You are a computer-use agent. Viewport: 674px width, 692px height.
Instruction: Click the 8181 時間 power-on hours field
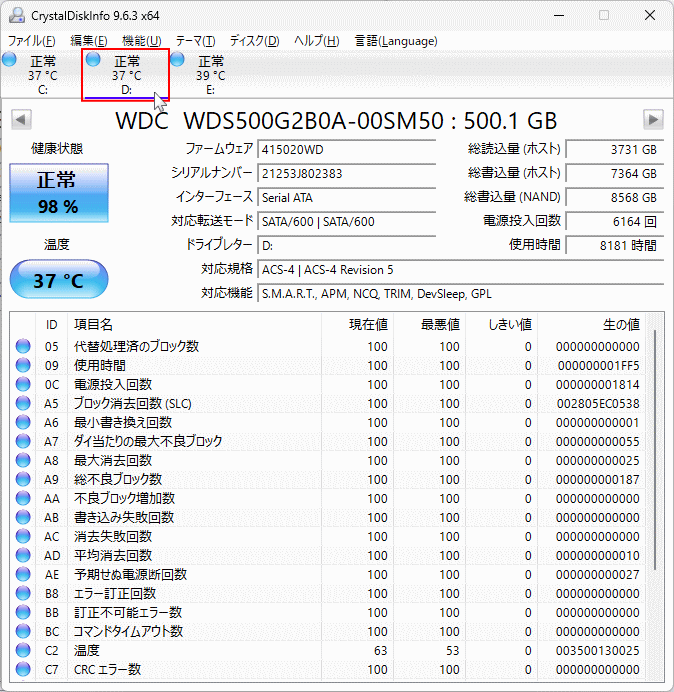(615, 245)
